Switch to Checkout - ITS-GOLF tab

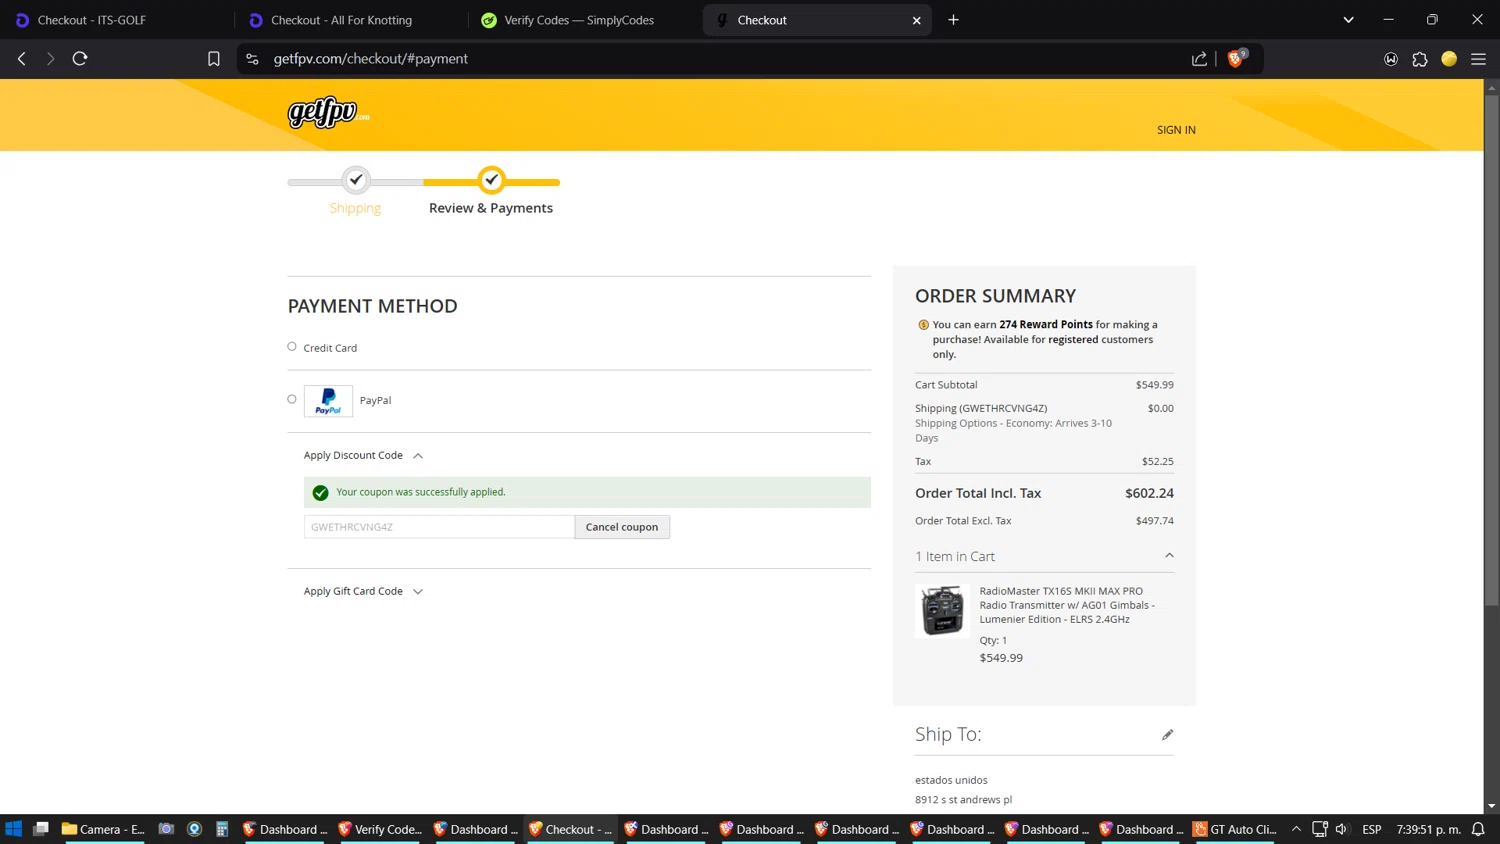(x=117, y=20)
